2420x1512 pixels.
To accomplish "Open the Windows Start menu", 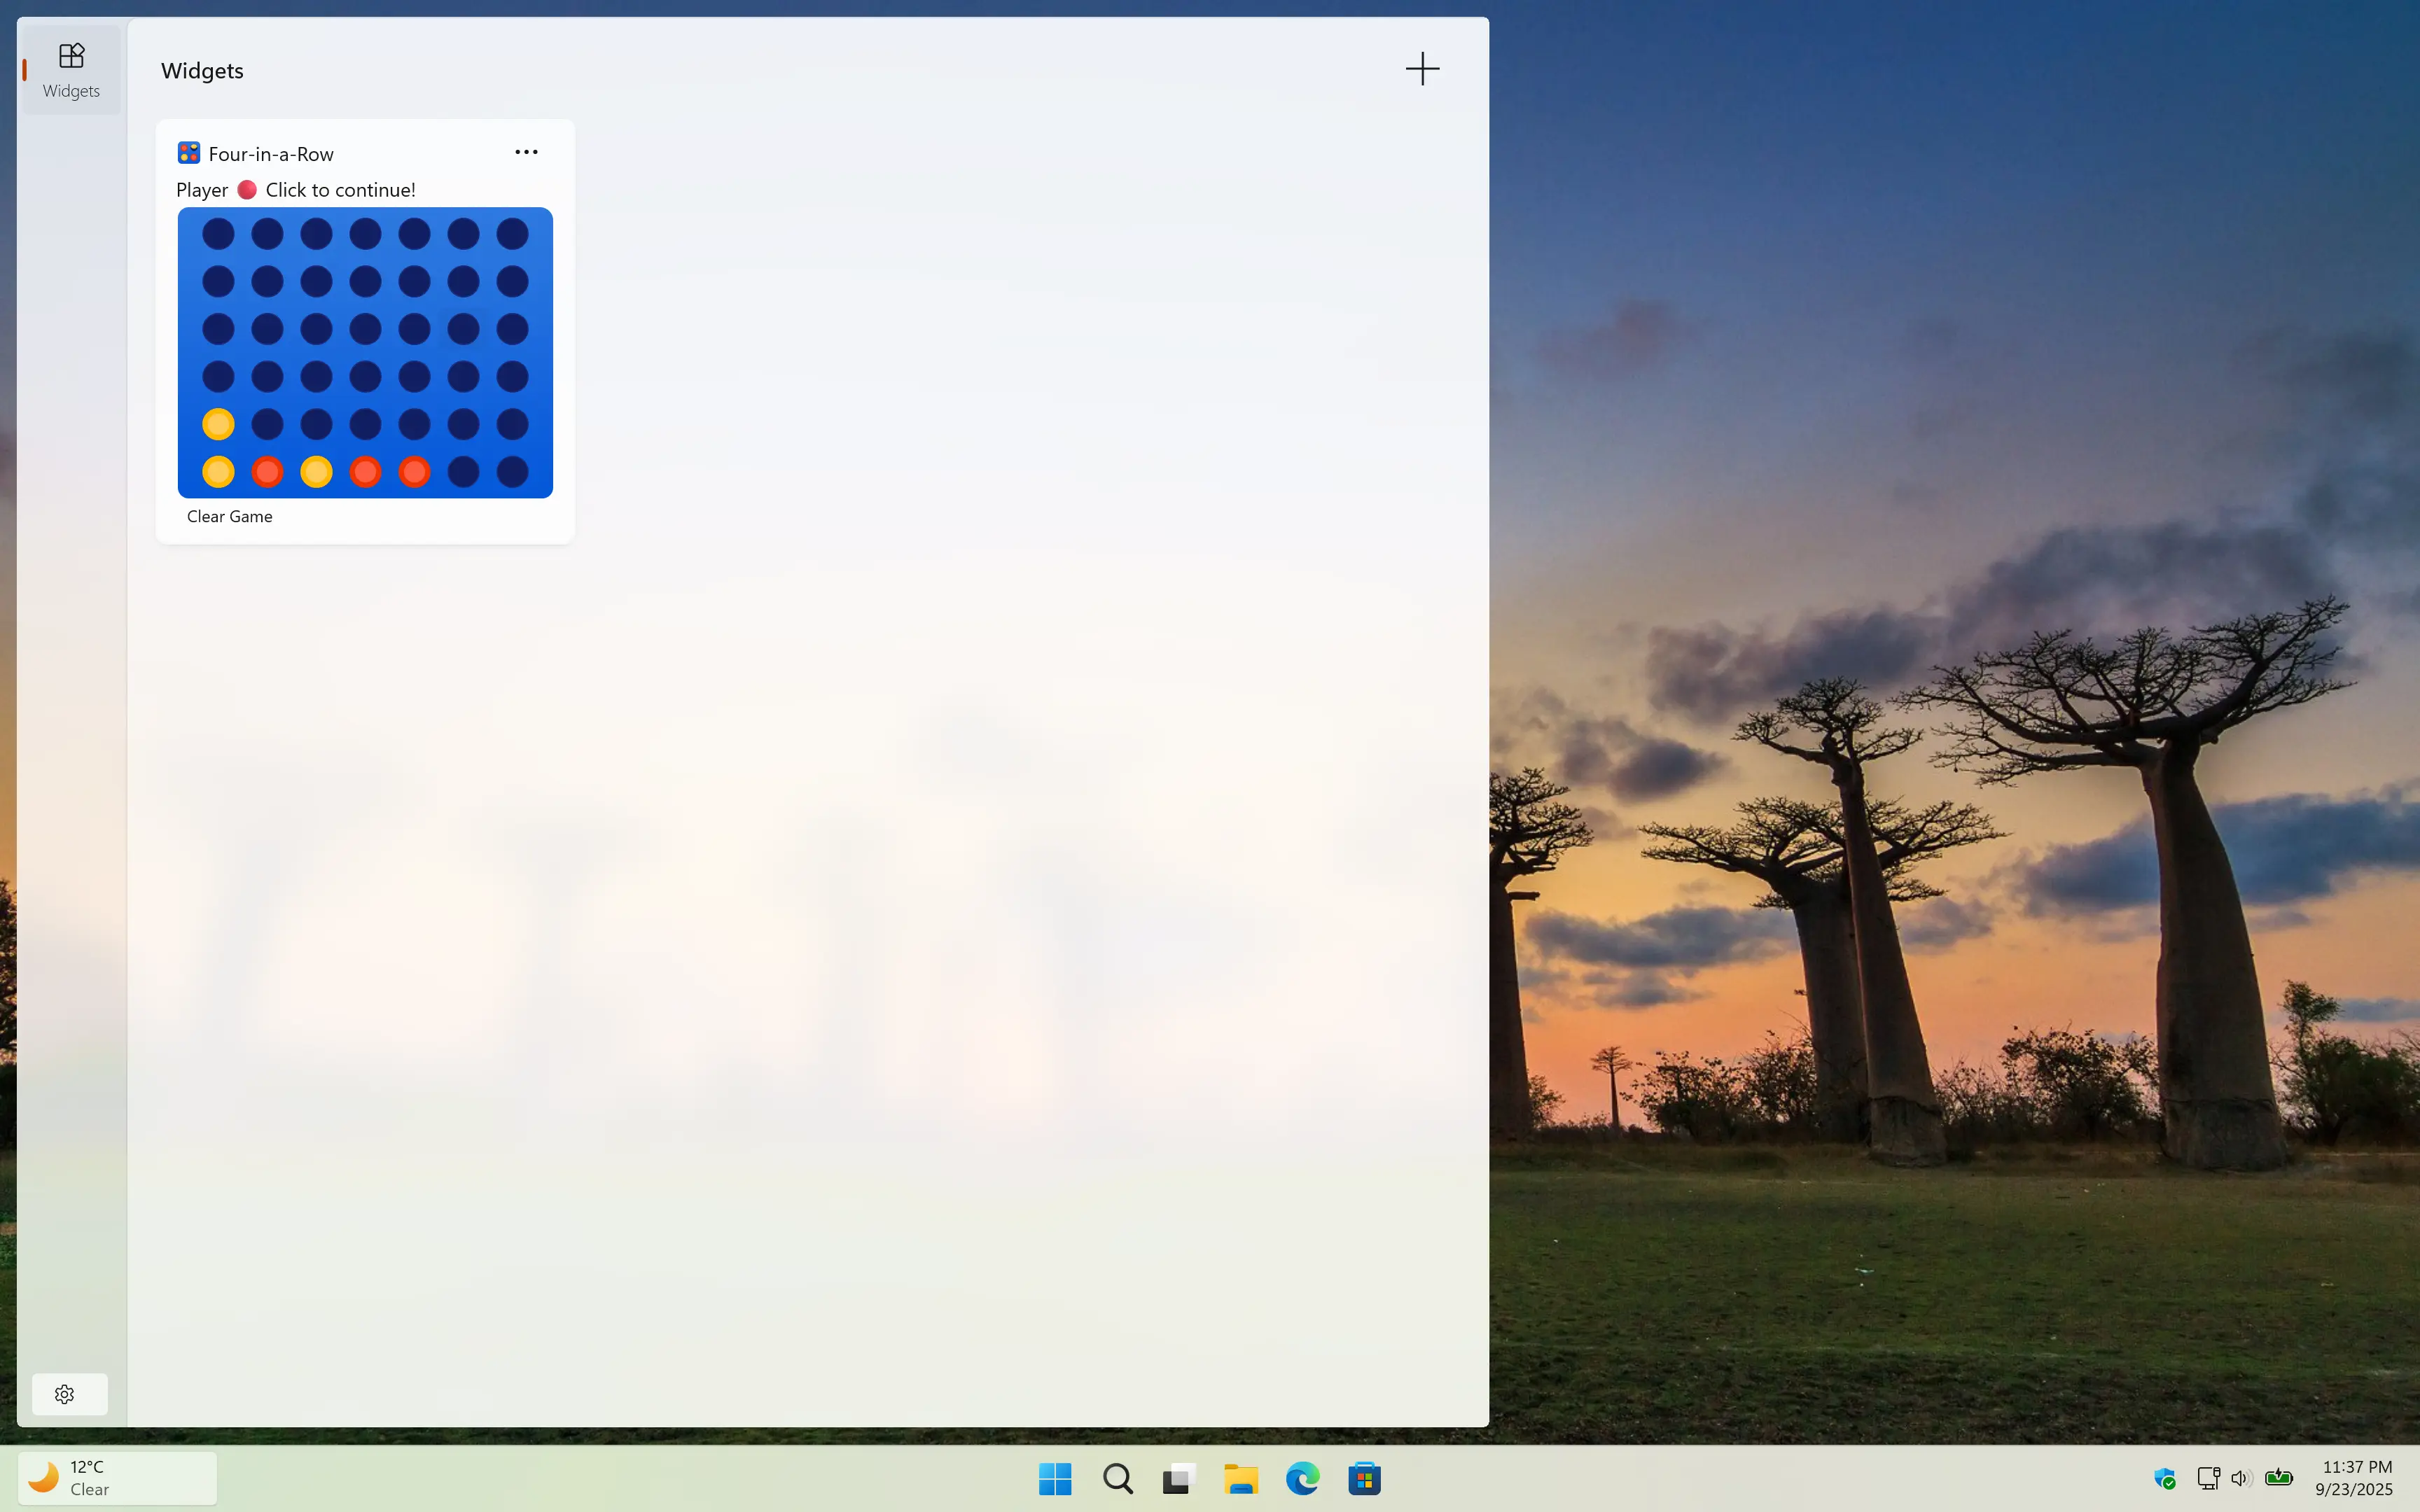I will 1055,1478.
